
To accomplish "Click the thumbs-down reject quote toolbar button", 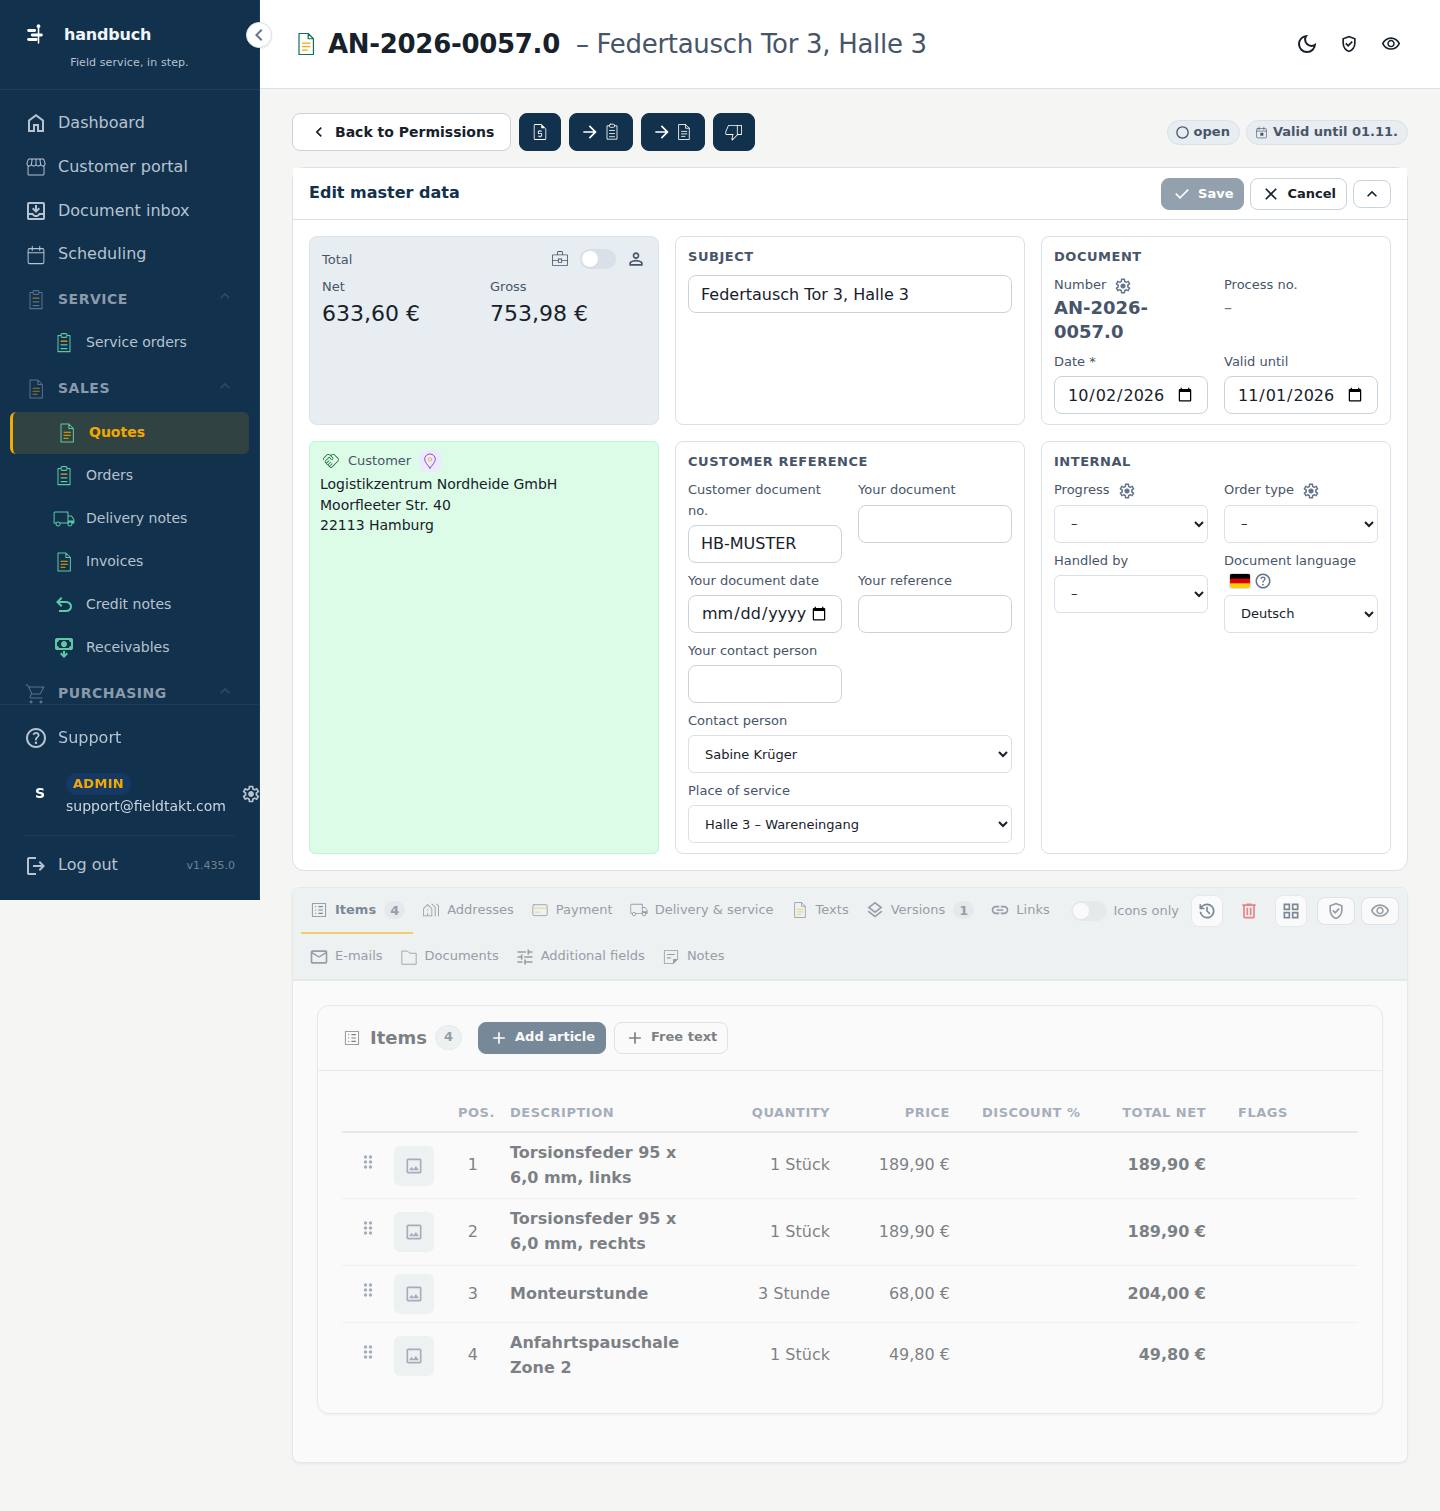I will pos(734,132).
